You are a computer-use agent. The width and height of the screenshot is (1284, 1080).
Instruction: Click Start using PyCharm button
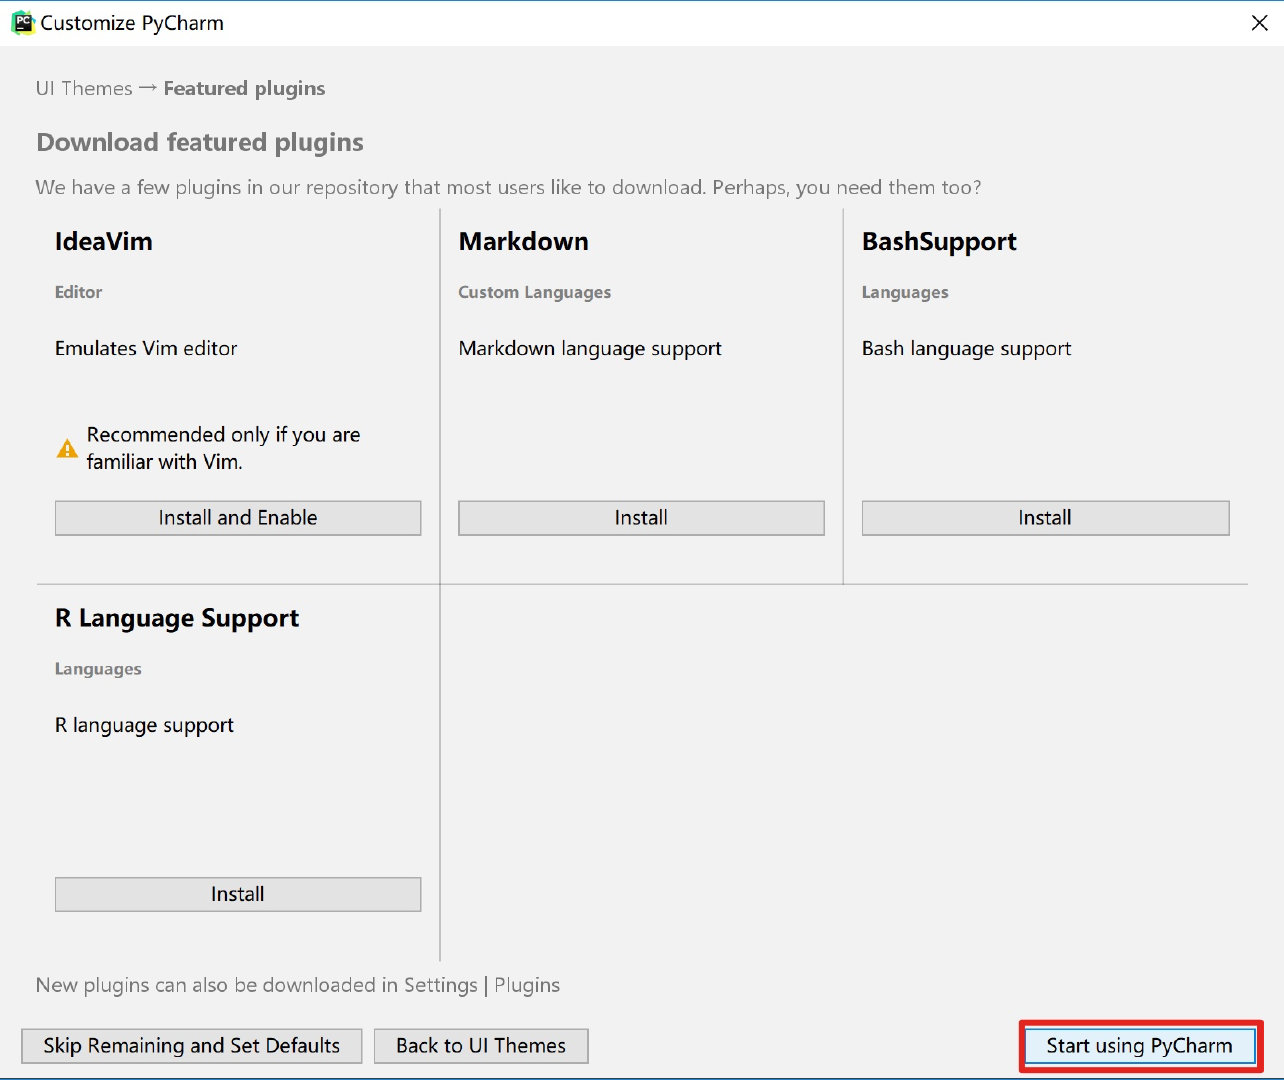(x=1140, y=1046)
